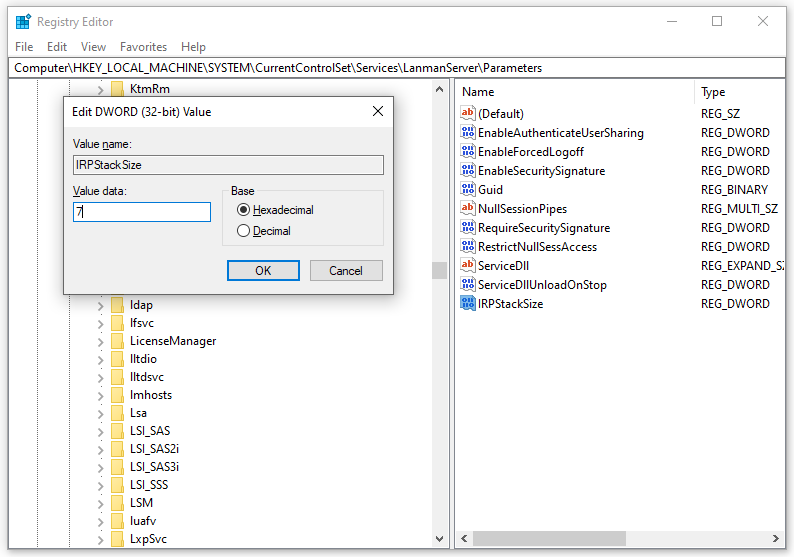Expand the Lsa tree node
The image size is (794, 557).
(100, 414)
